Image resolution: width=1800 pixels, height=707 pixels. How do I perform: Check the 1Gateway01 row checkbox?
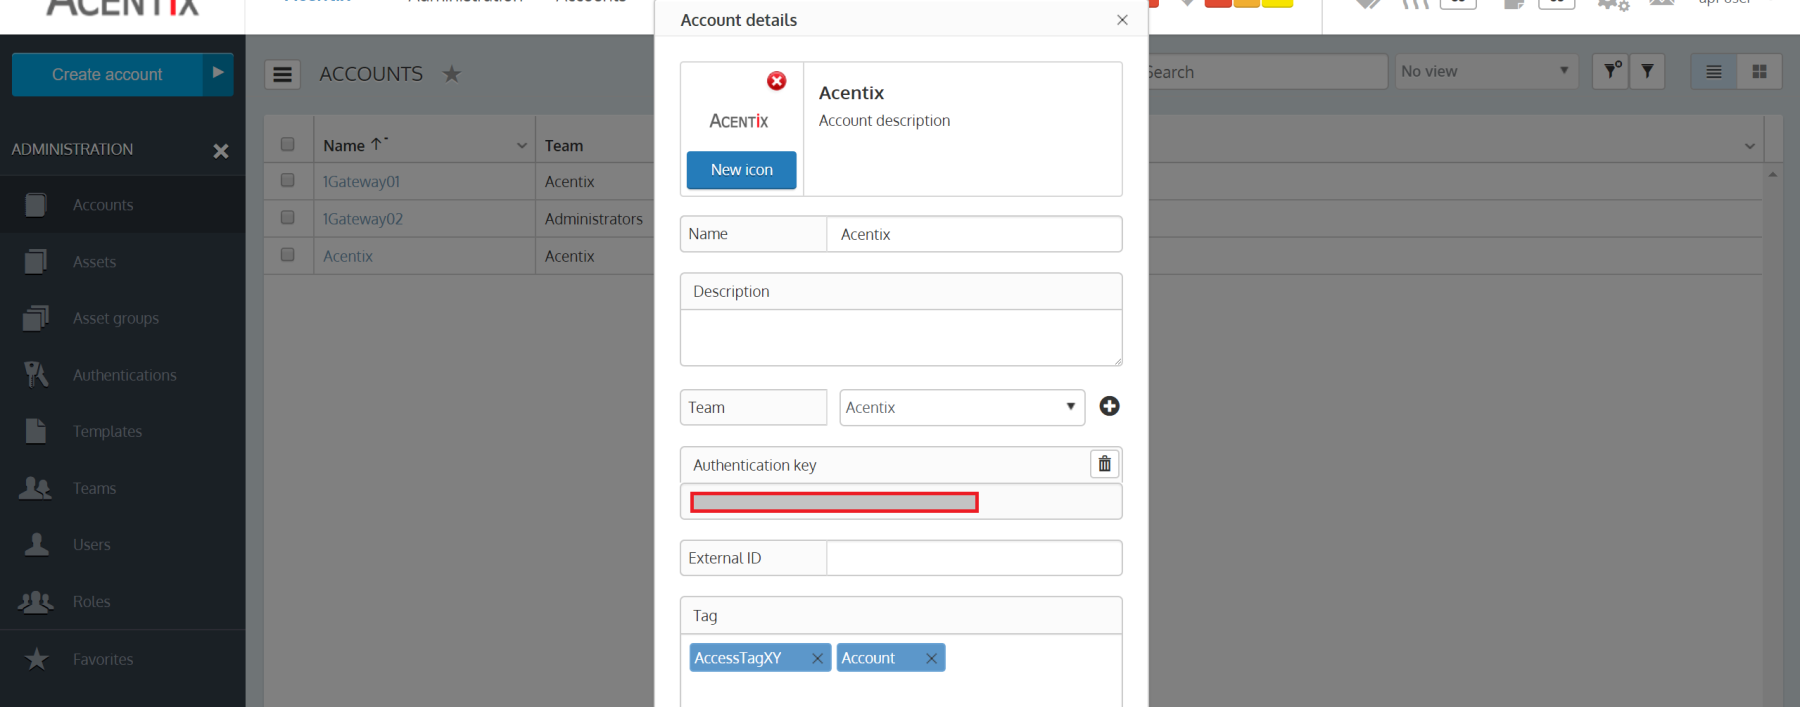click(x=288, y=181)
